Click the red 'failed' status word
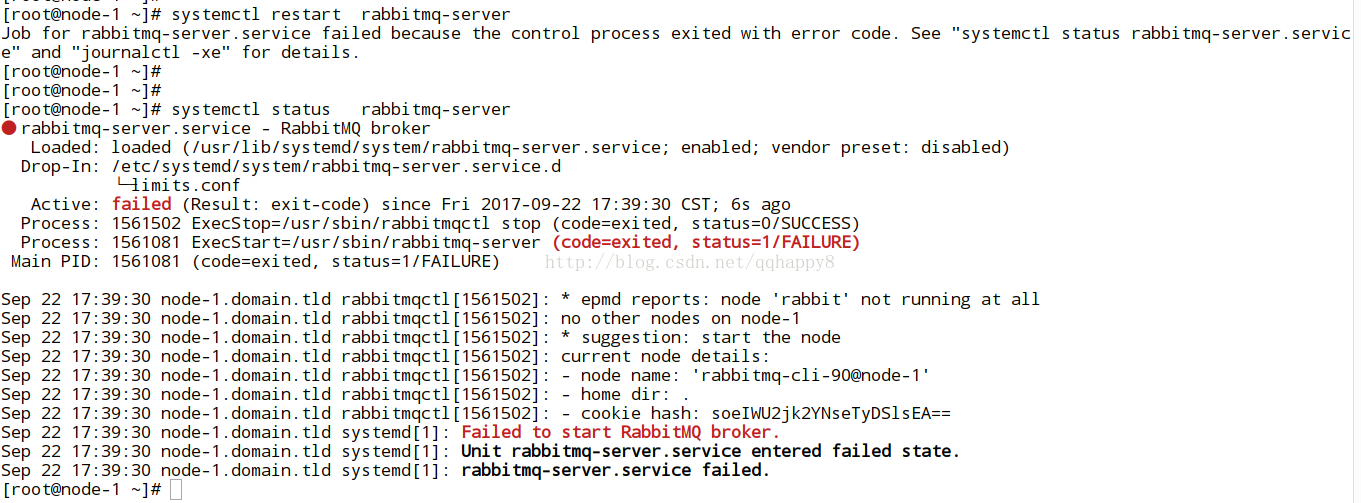The height and width of the screenshot is (503, 1361). pyautogui.click(x=141, y=204)
